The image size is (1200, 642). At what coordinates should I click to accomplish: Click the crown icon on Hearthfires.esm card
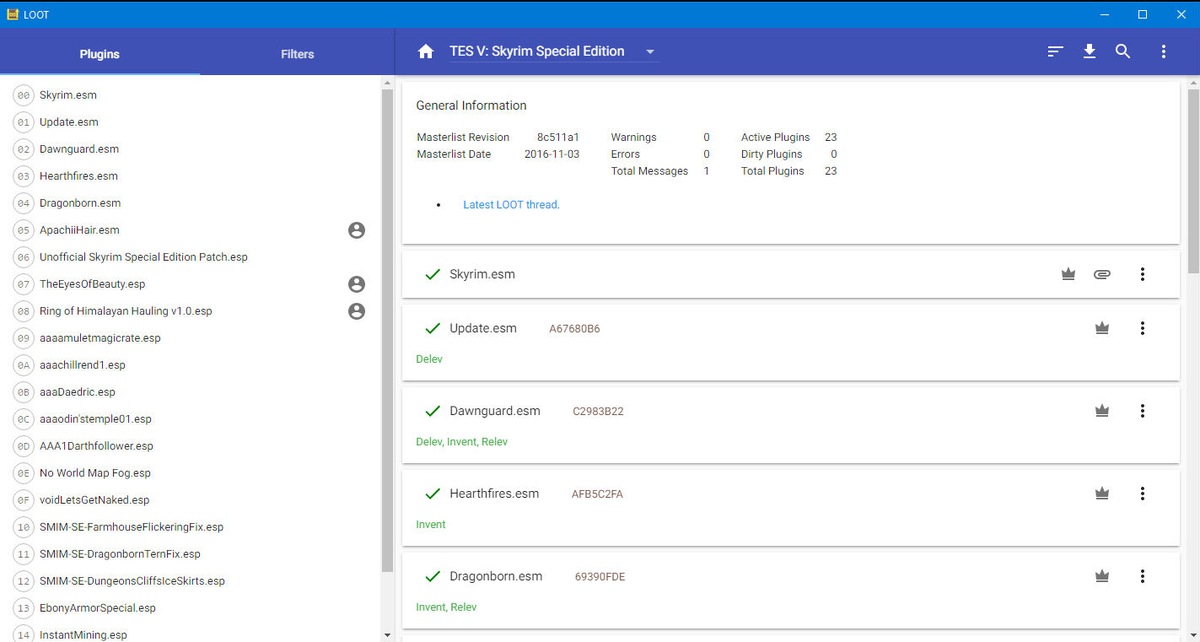(x=1102, y=494)
